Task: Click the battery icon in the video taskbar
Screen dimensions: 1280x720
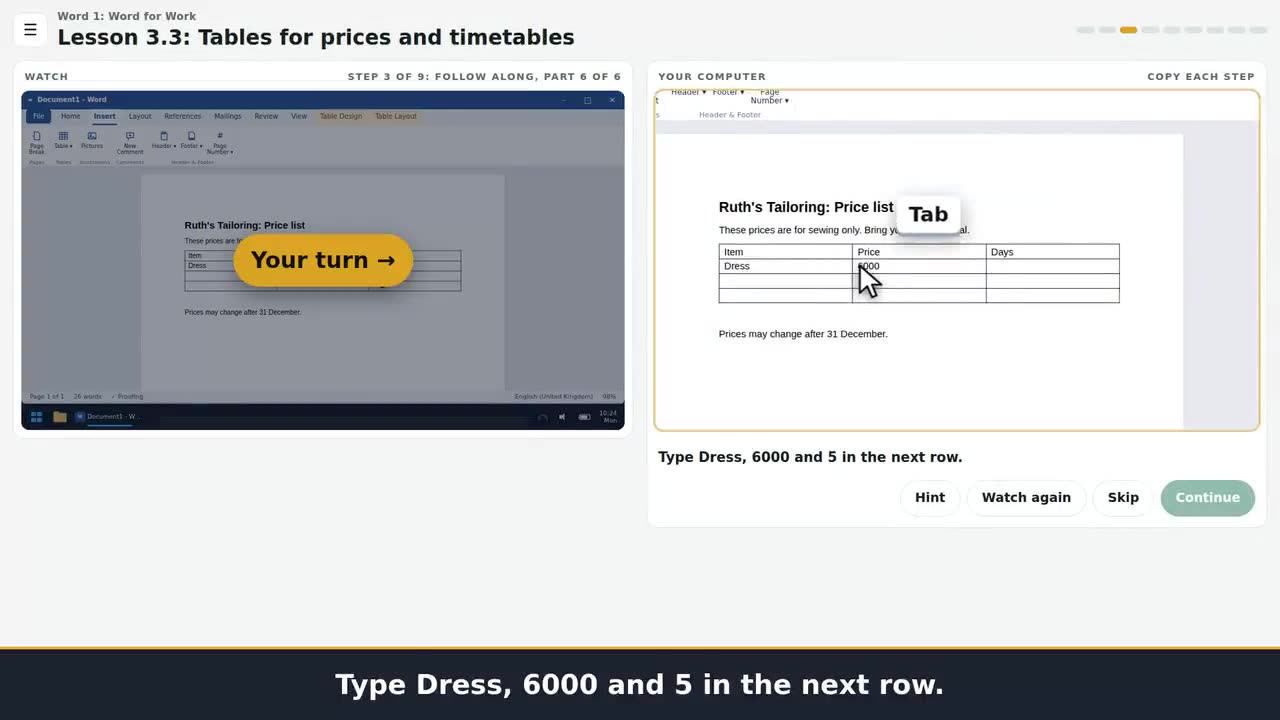Action: (584, 417)
